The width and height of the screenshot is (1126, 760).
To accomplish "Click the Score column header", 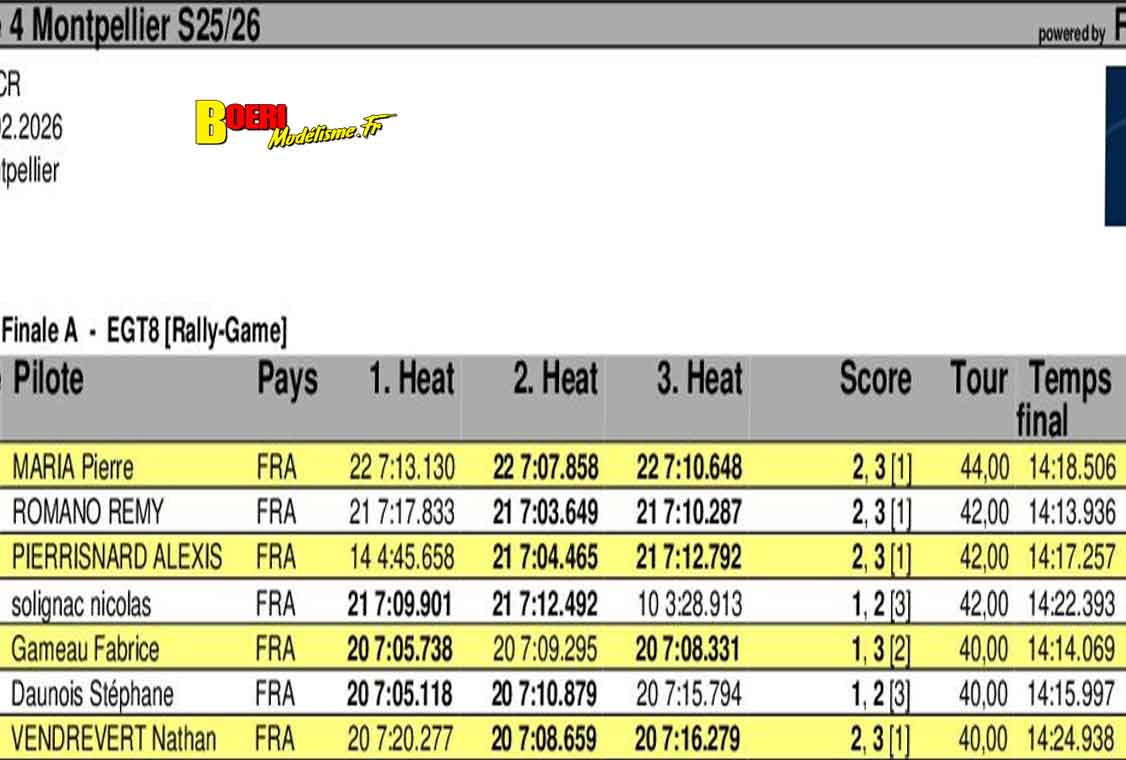I will (x=875, y=380).
